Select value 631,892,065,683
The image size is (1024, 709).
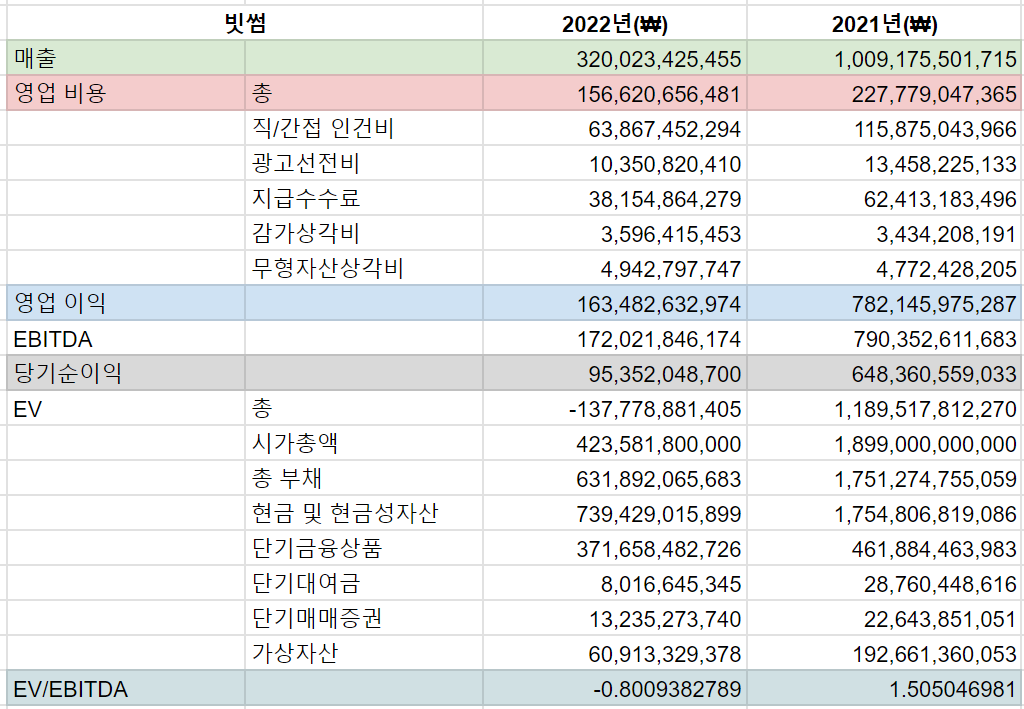(x=658, y=480)
